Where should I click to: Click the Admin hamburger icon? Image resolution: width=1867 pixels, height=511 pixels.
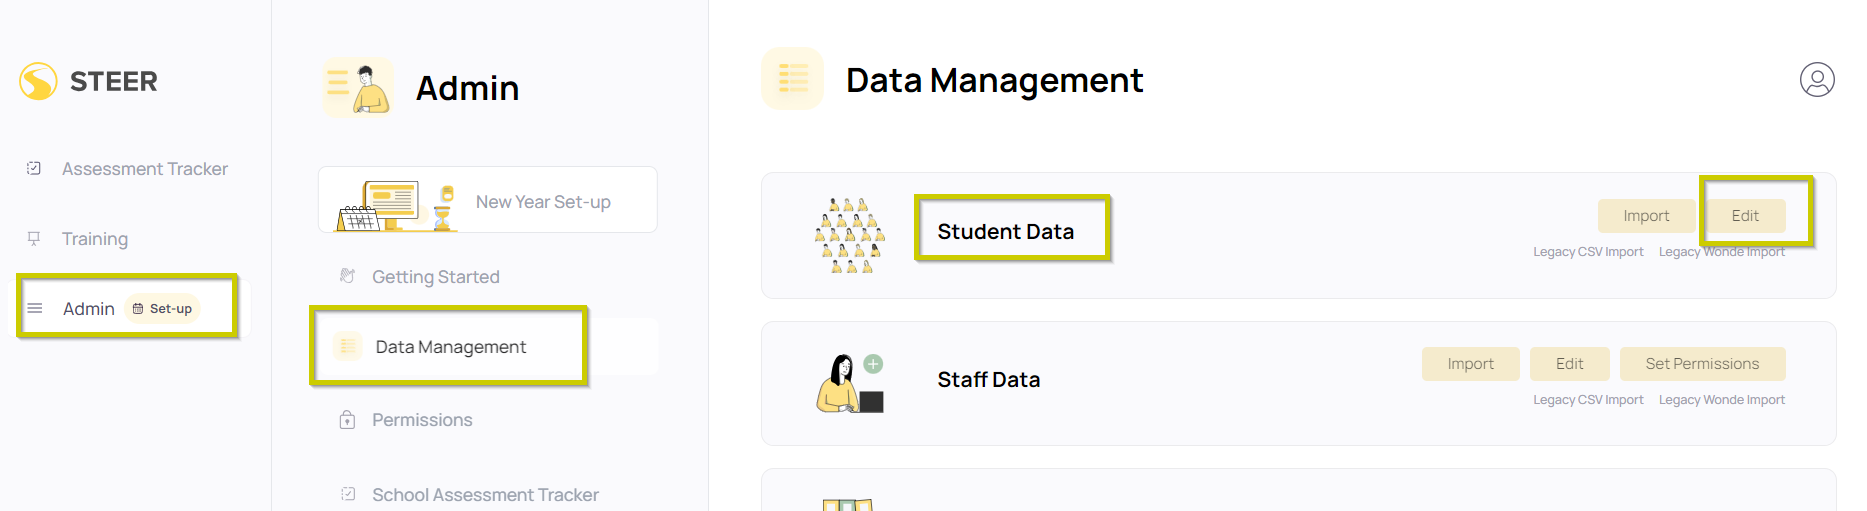(35, 308)
